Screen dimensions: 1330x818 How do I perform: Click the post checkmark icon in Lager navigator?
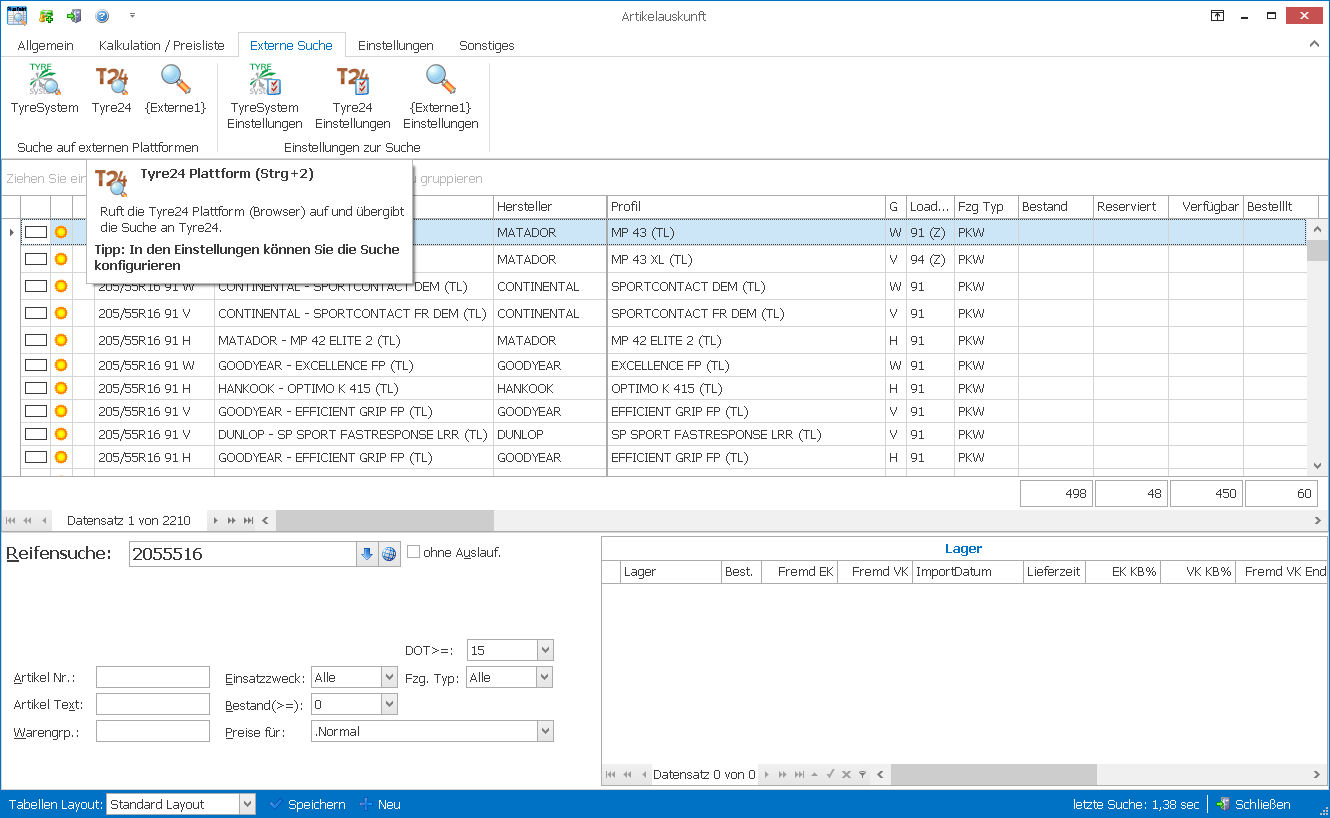pyautogui.click(x=830, y=775)
